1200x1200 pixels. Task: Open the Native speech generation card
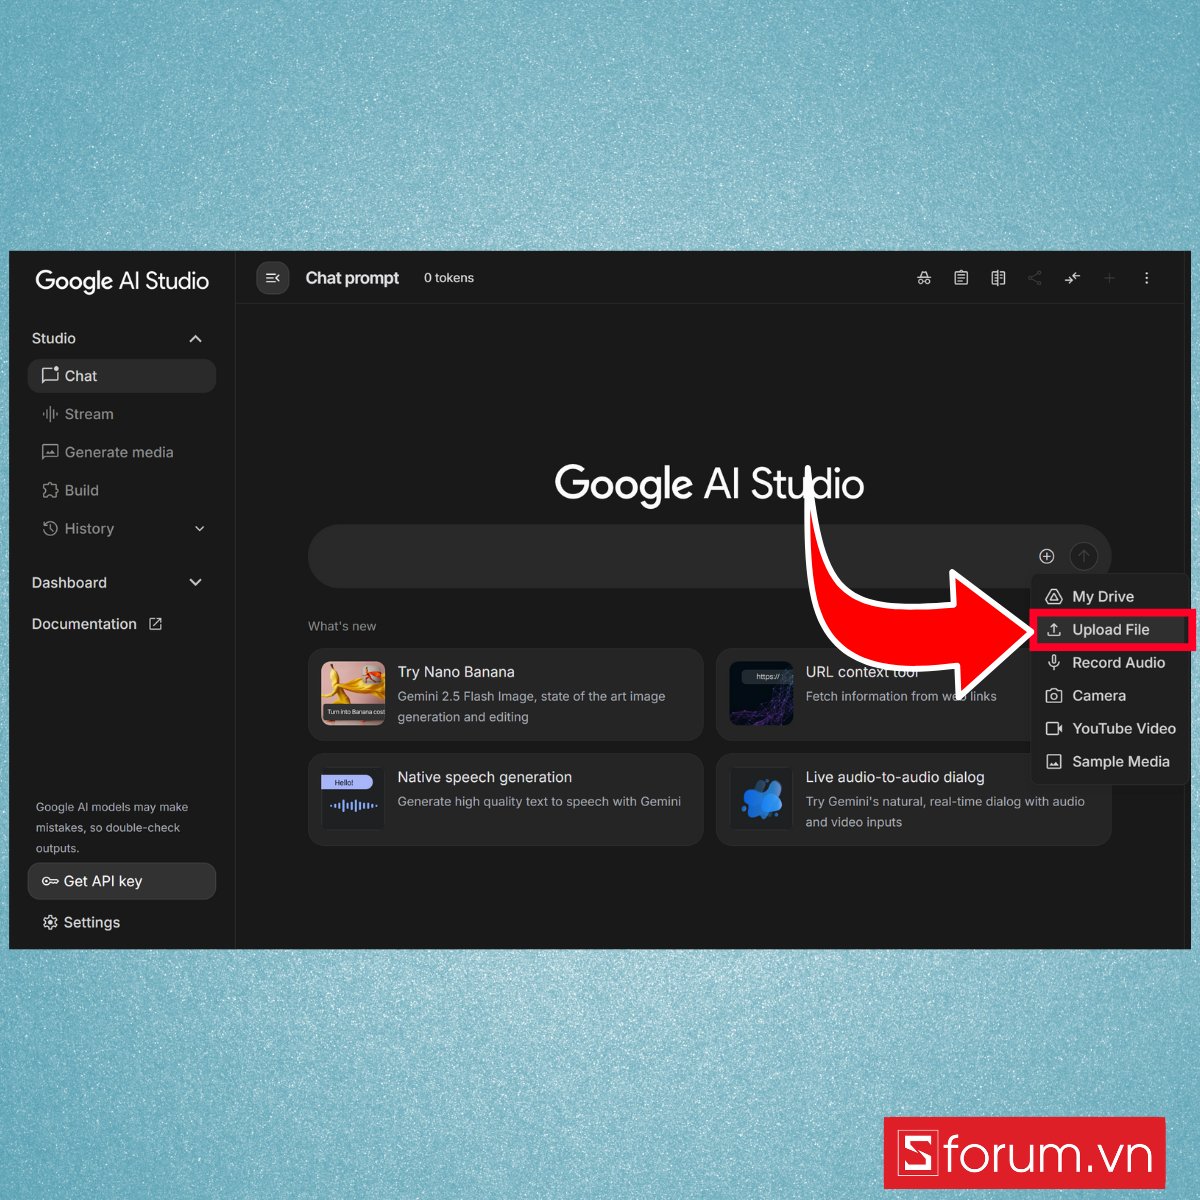506,799
